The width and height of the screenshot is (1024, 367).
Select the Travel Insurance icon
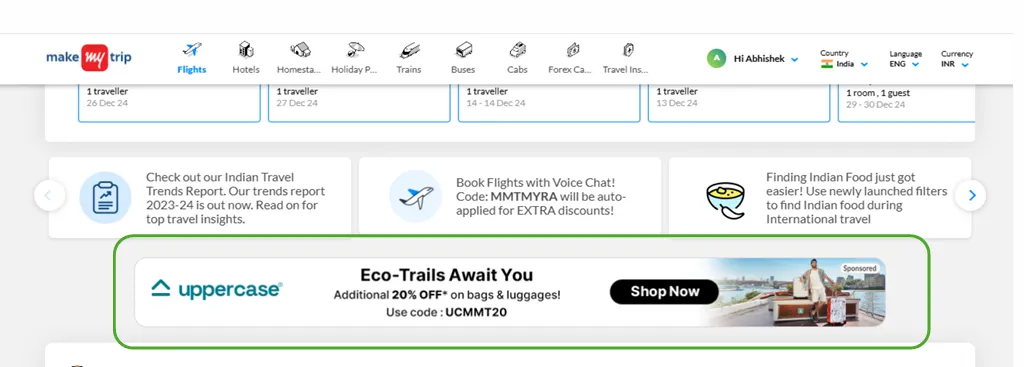628,50
